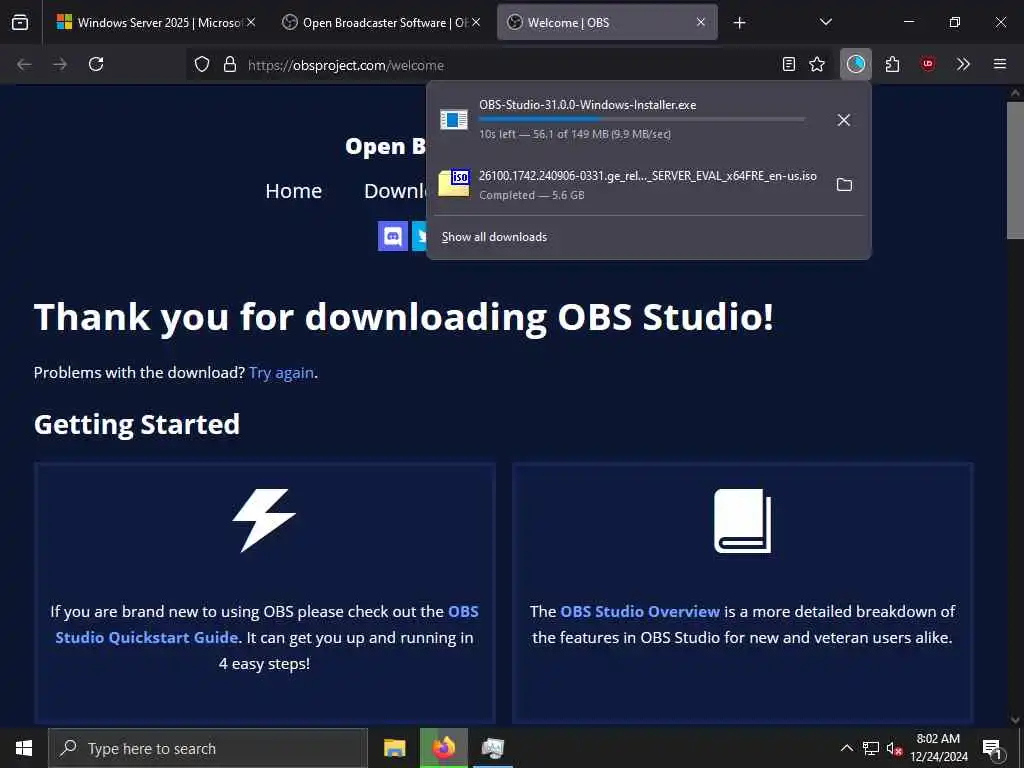Toggle reader view icon
The width and height of the screenshot is (1024, 768).
pyautogui.click(x=789, y=64)
